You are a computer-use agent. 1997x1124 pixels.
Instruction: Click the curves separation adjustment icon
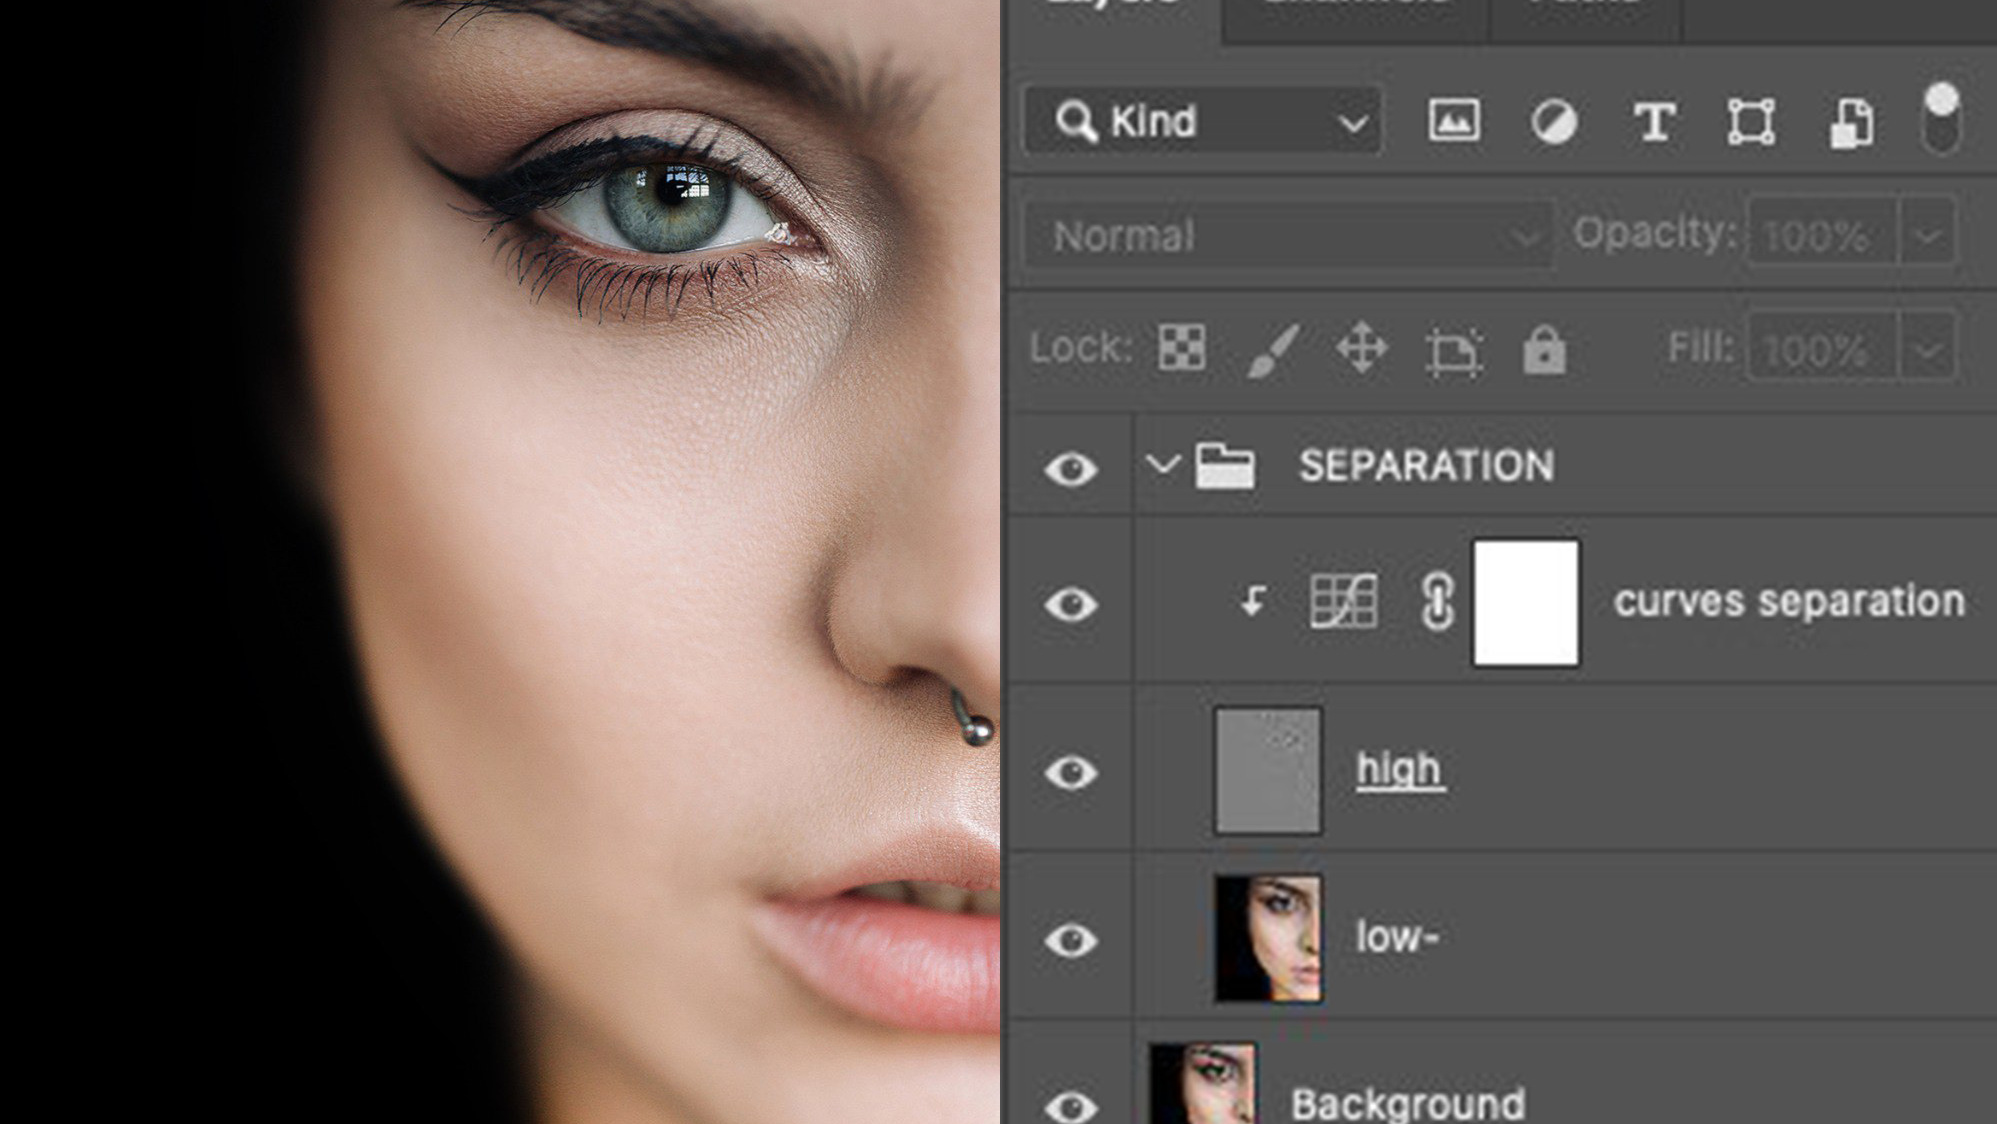coord(1342,601)
